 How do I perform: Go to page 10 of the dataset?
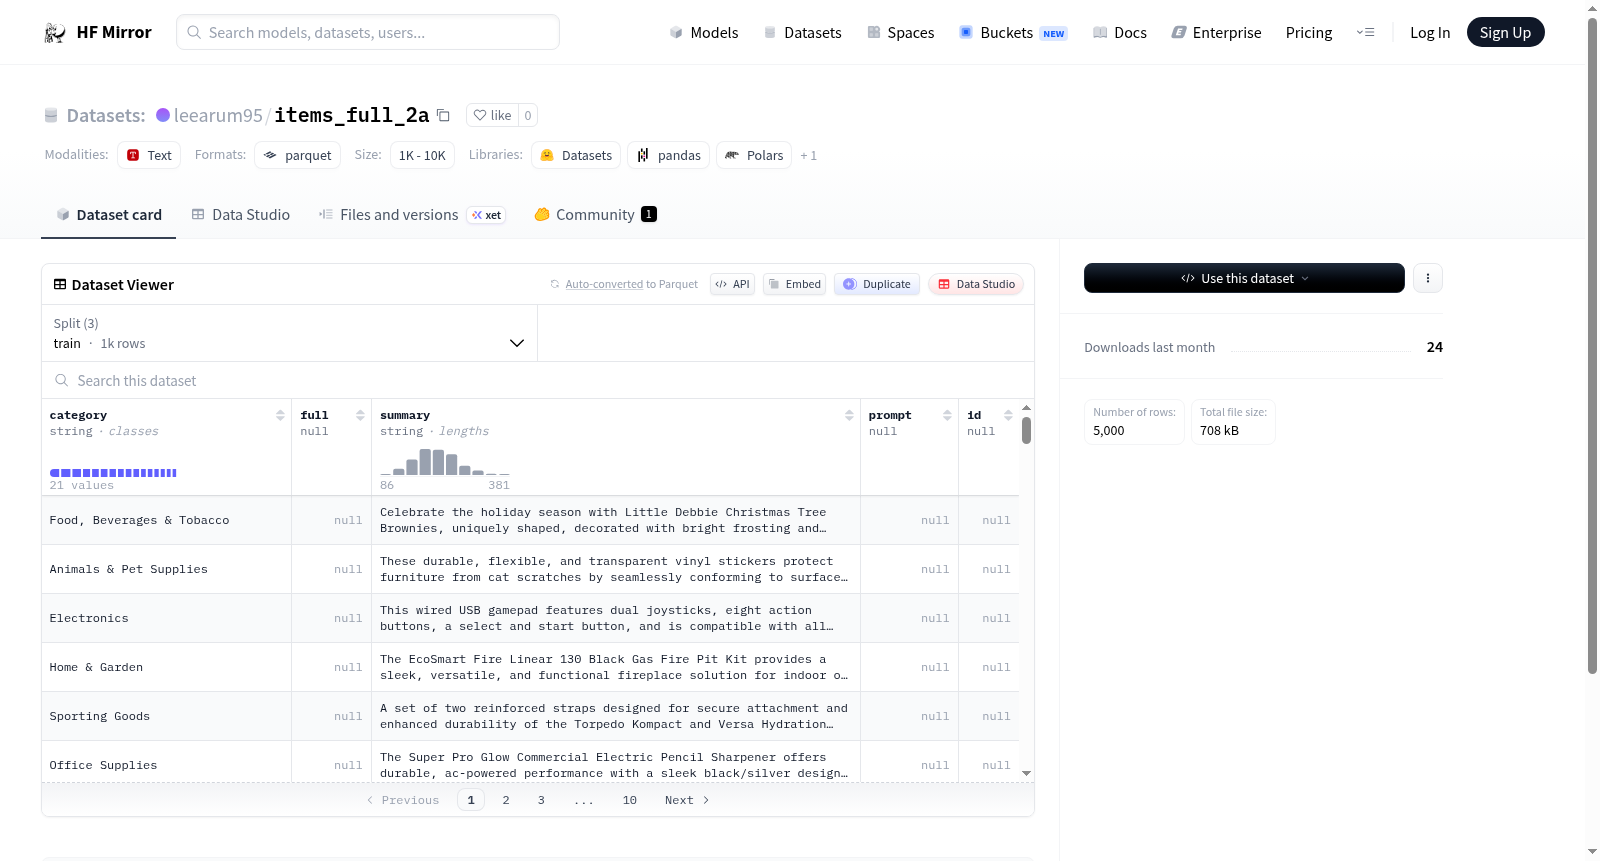pos(630,800)
